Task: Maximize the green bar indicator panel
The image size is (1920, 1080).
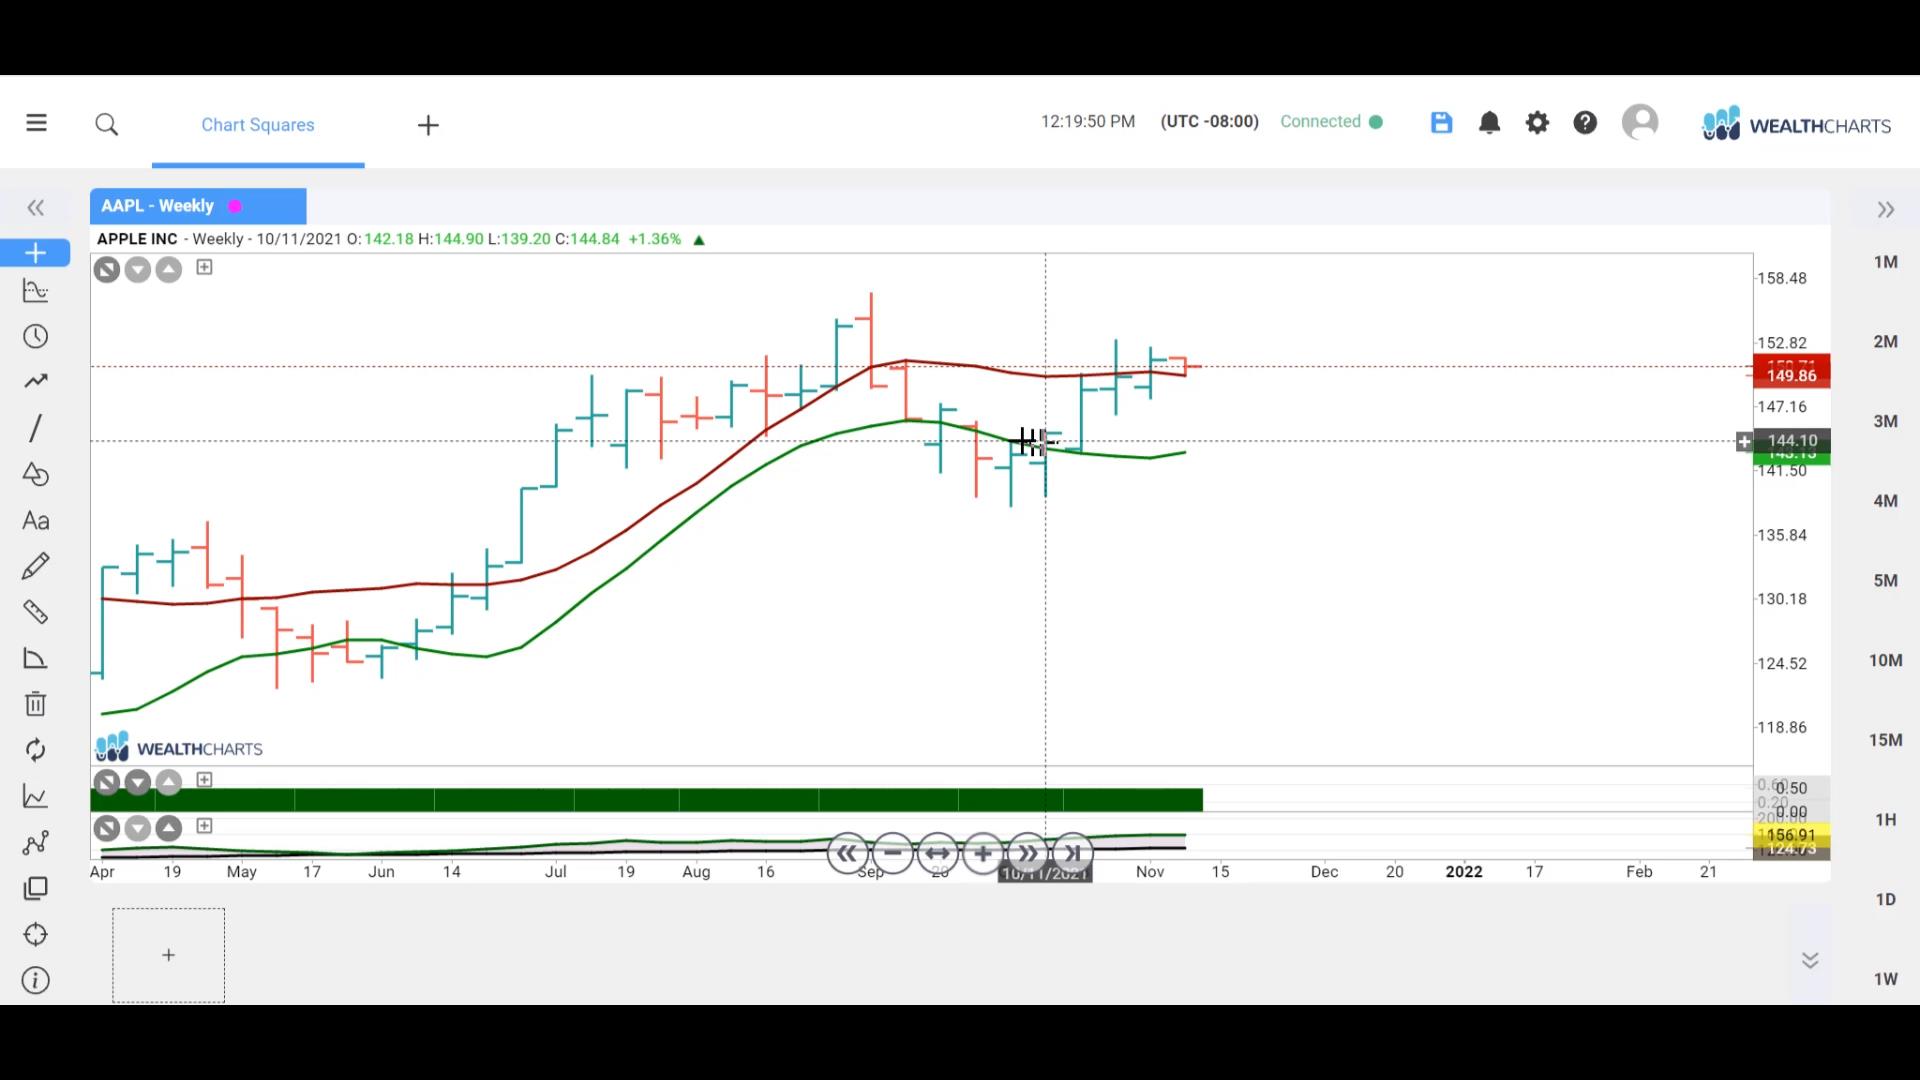Action: pos(204,779)
